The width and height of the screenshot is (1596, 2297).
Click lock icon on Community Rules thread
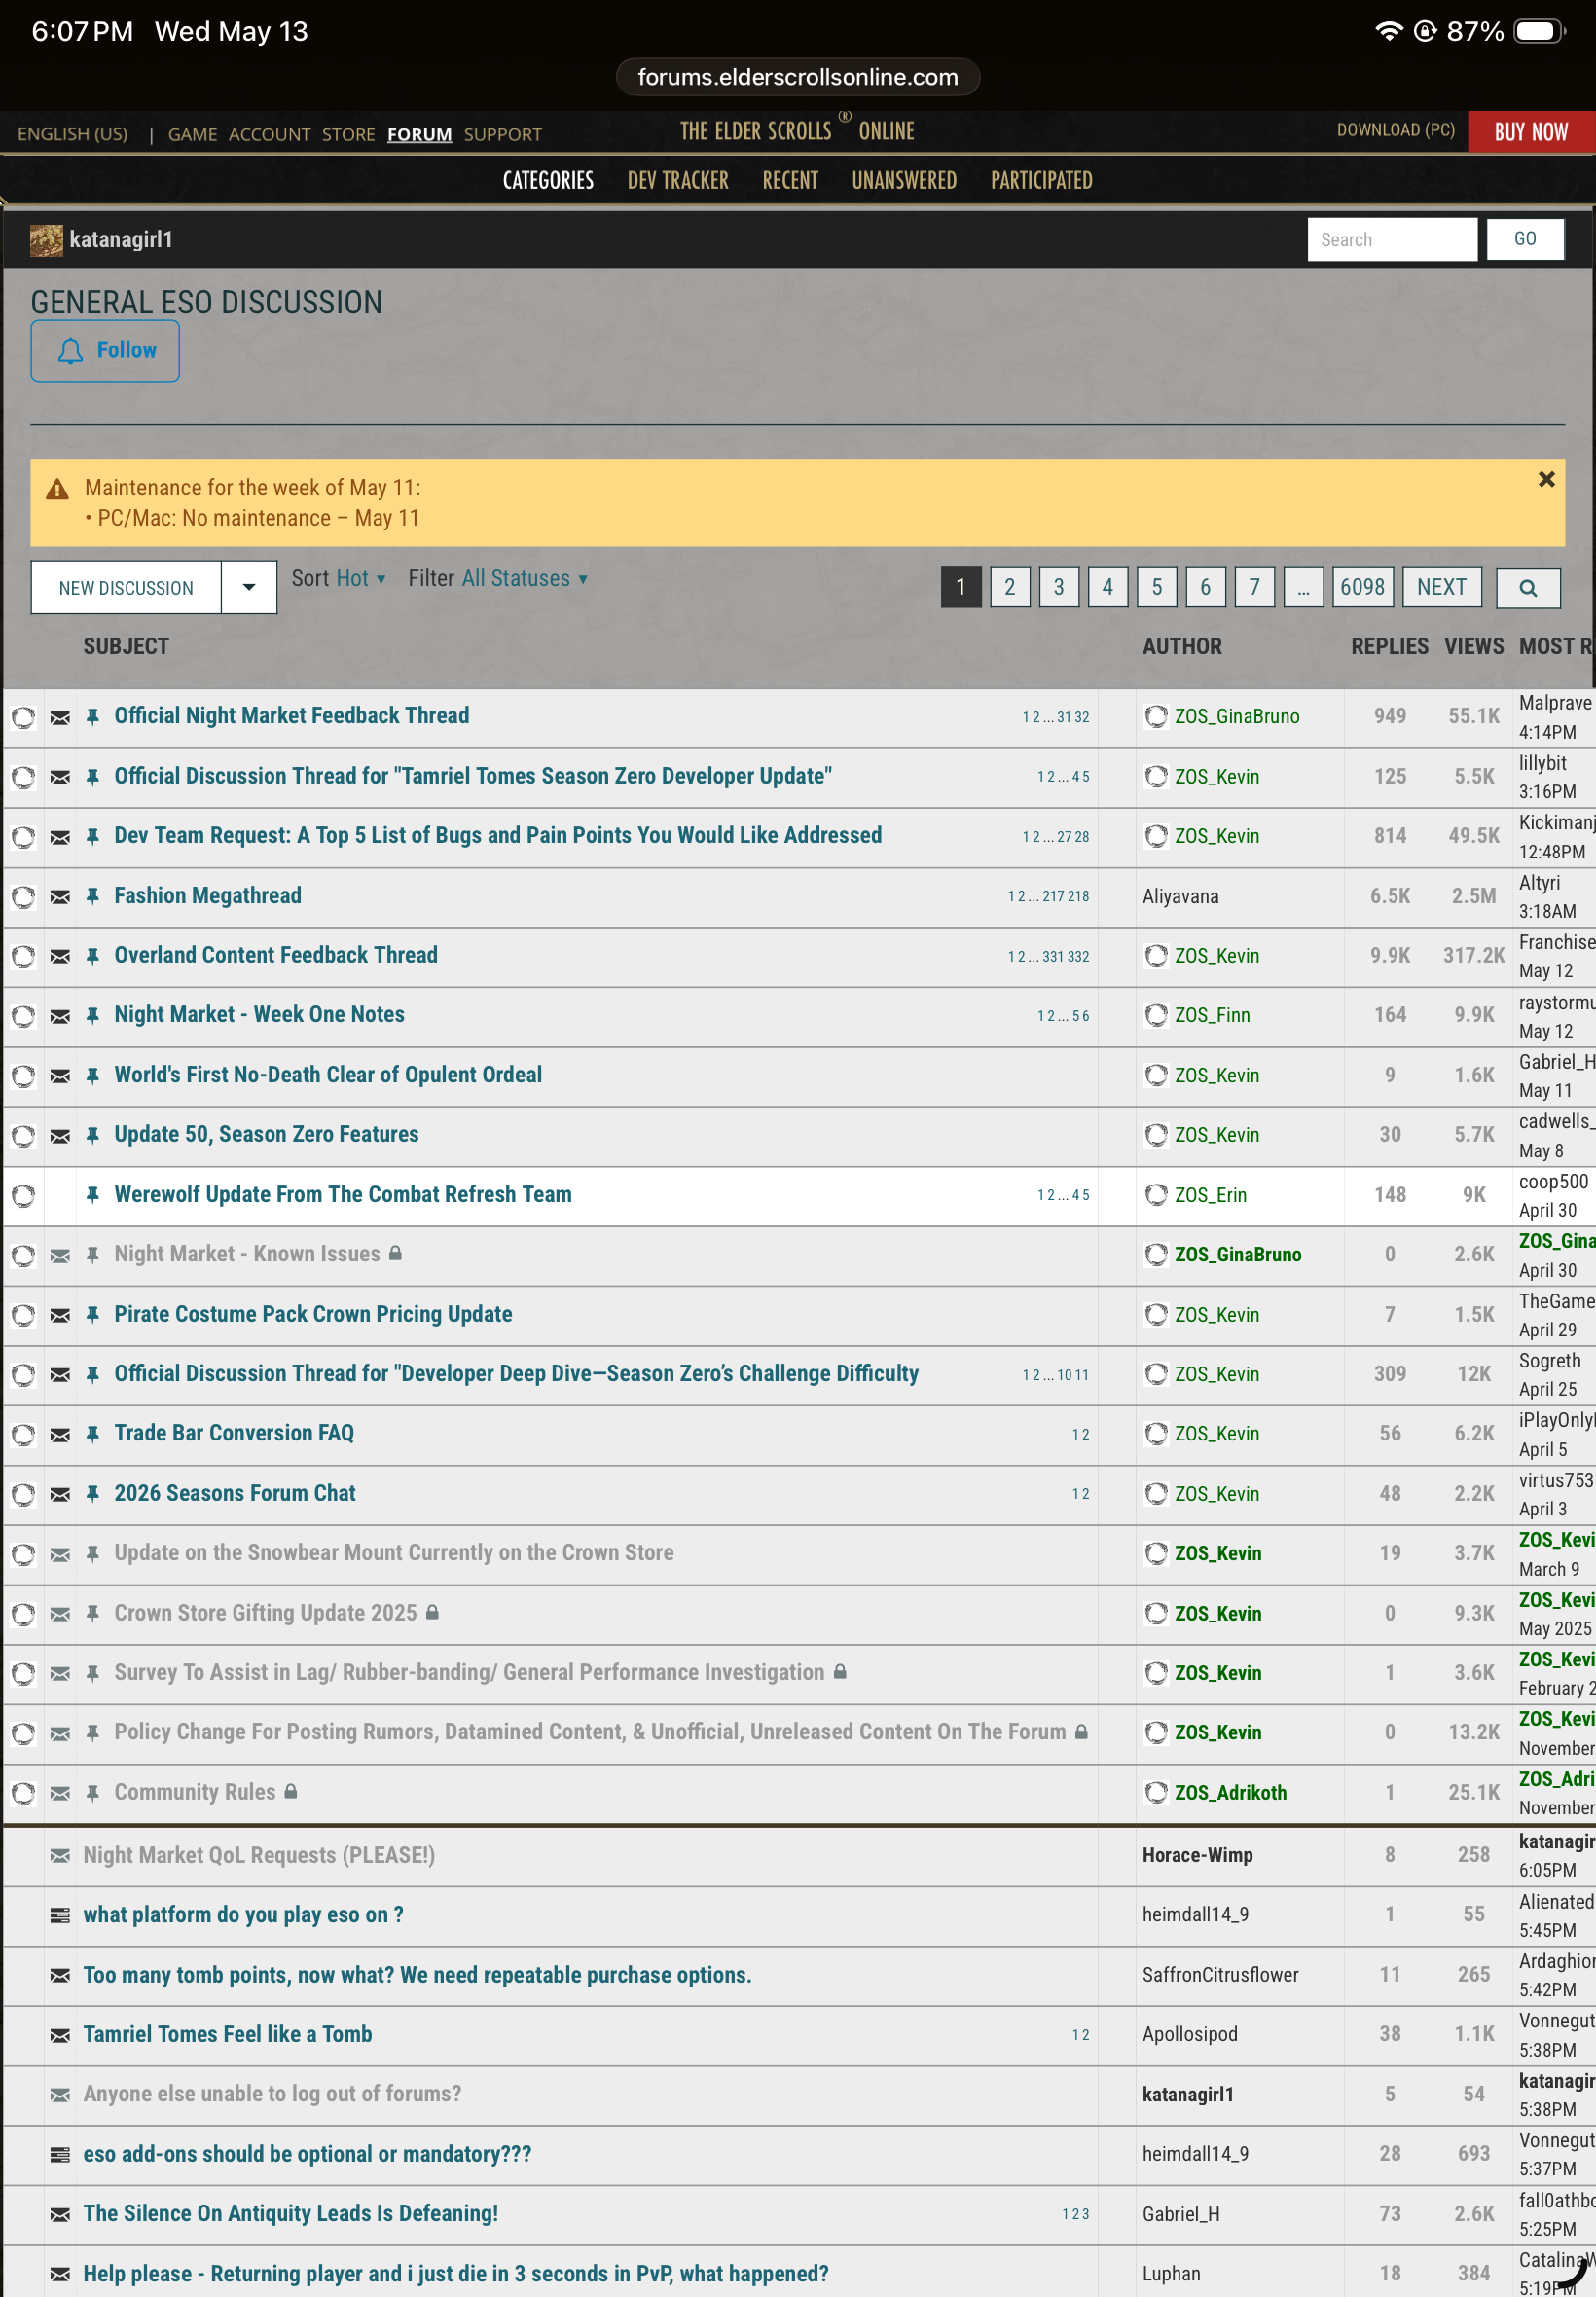pos(290,1791)
